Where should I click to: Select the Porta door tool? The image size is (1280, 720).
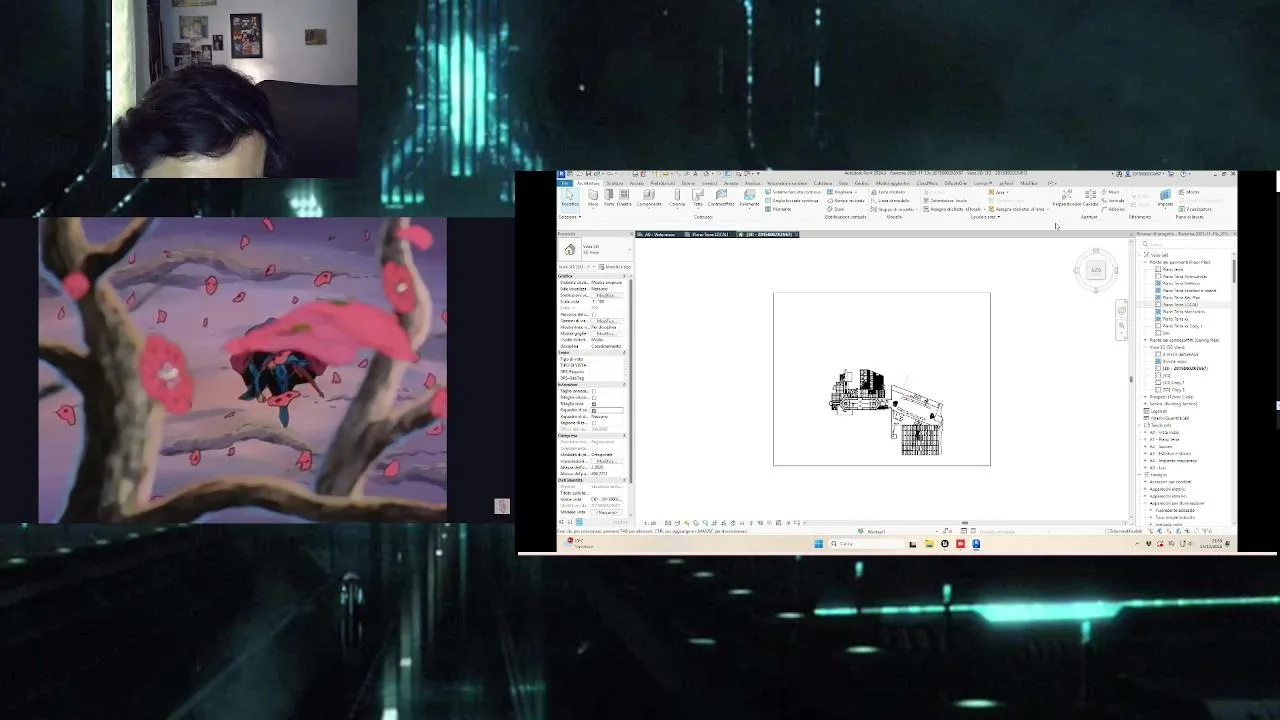click(x=608, y=197)
